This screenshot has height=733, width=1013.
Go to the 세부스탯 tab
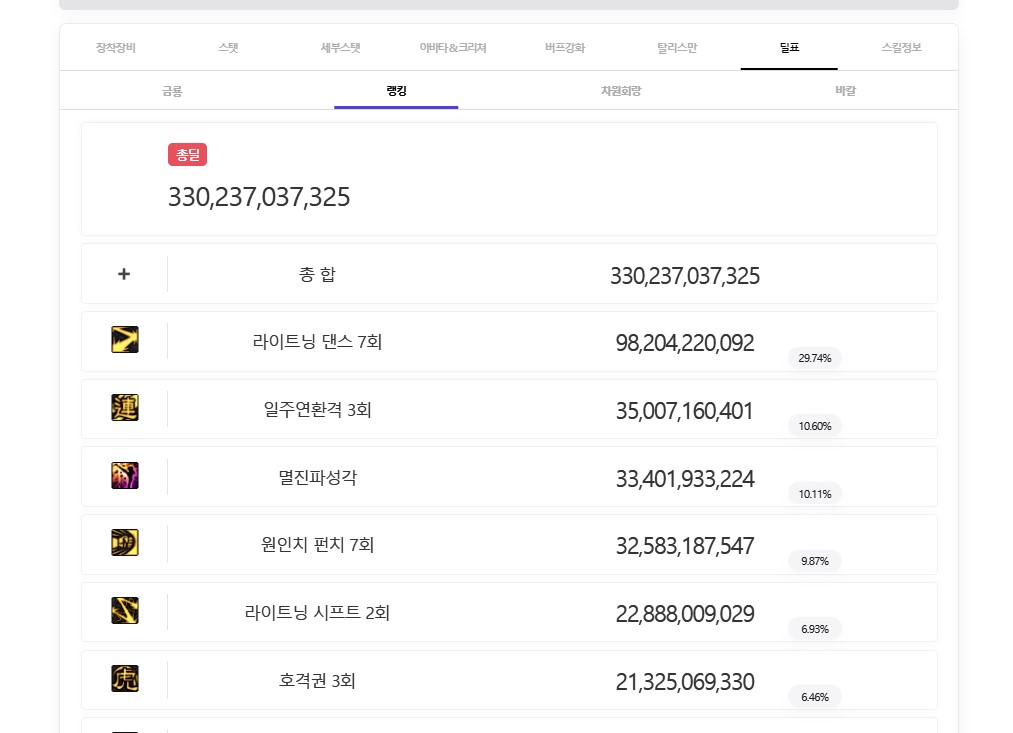340,48
